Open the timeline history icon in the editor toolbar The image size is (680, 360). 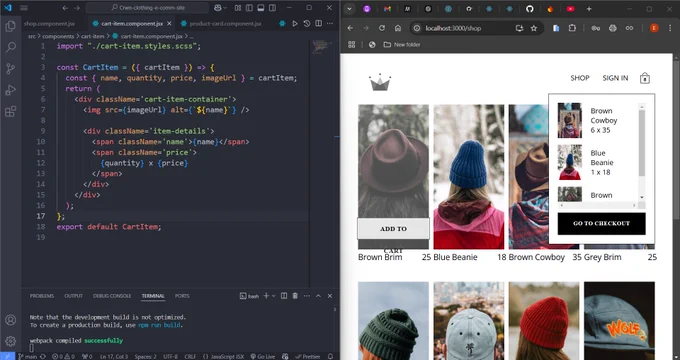pos(307,24)
